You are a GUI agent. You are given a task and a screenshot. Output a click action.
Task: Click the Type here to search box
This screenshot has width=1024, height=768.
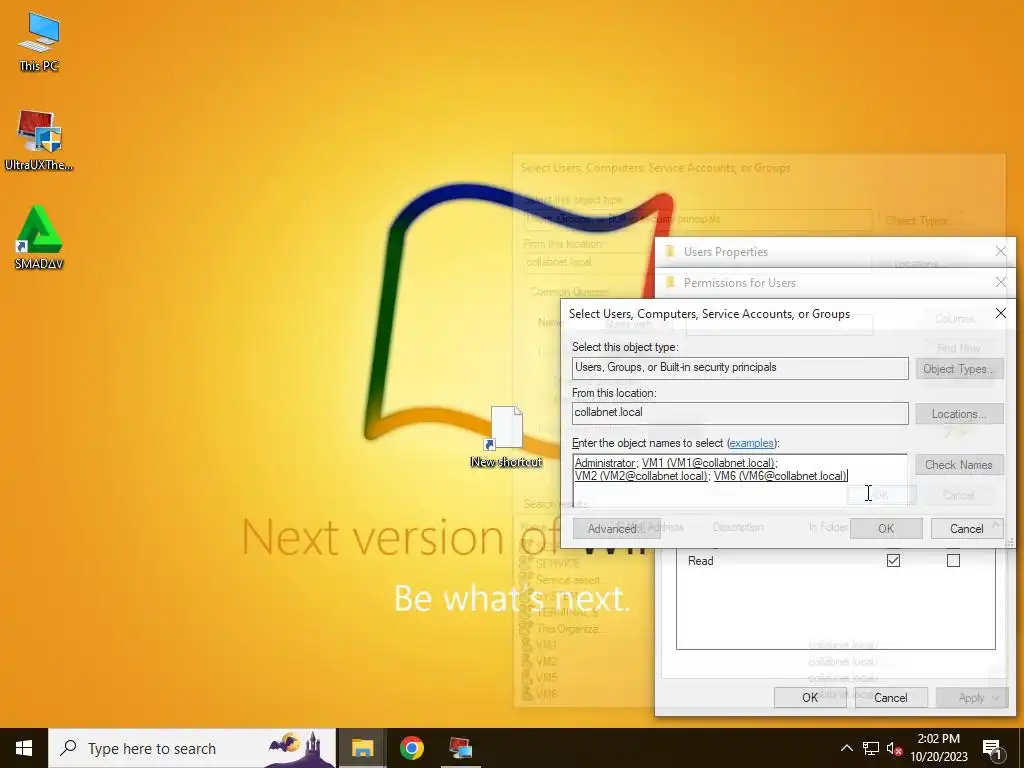[x=192, y=748]
